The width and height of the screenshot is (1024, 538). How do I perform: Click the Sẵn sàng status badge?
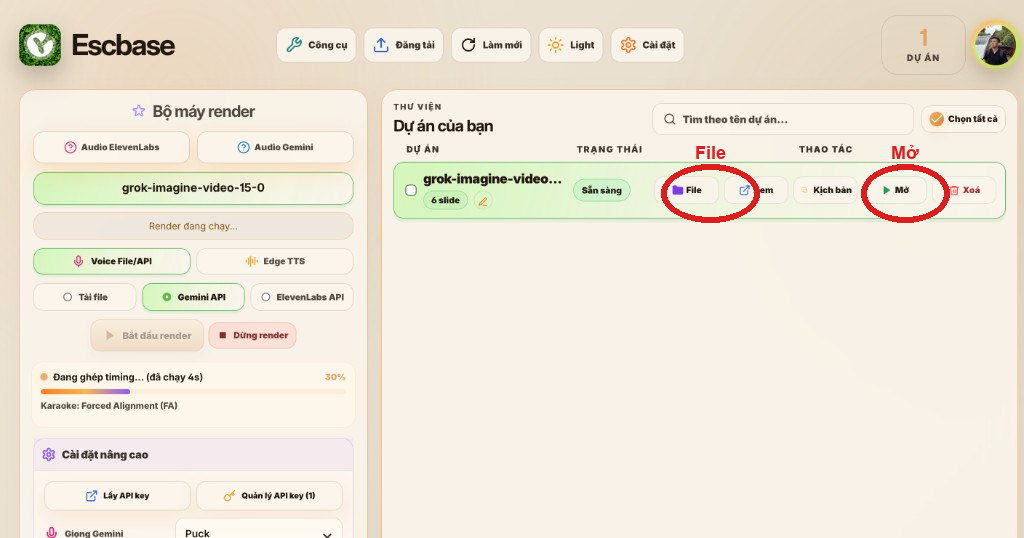(601, 191)
